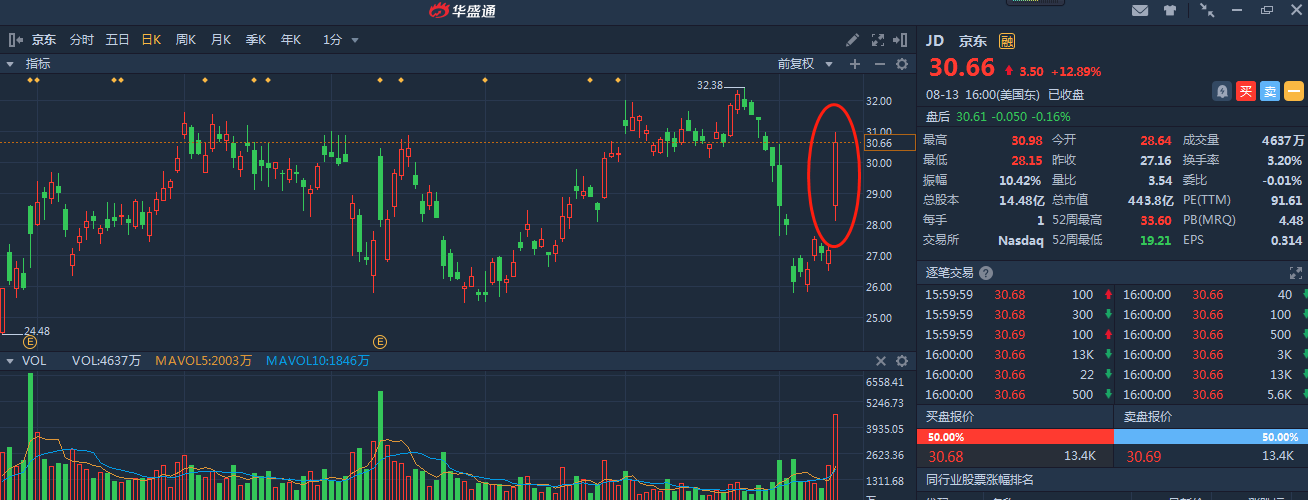The width and height of the screenshot is (1308, 500).
Task: Set a price alert with bell icon
Action: 1222,91
